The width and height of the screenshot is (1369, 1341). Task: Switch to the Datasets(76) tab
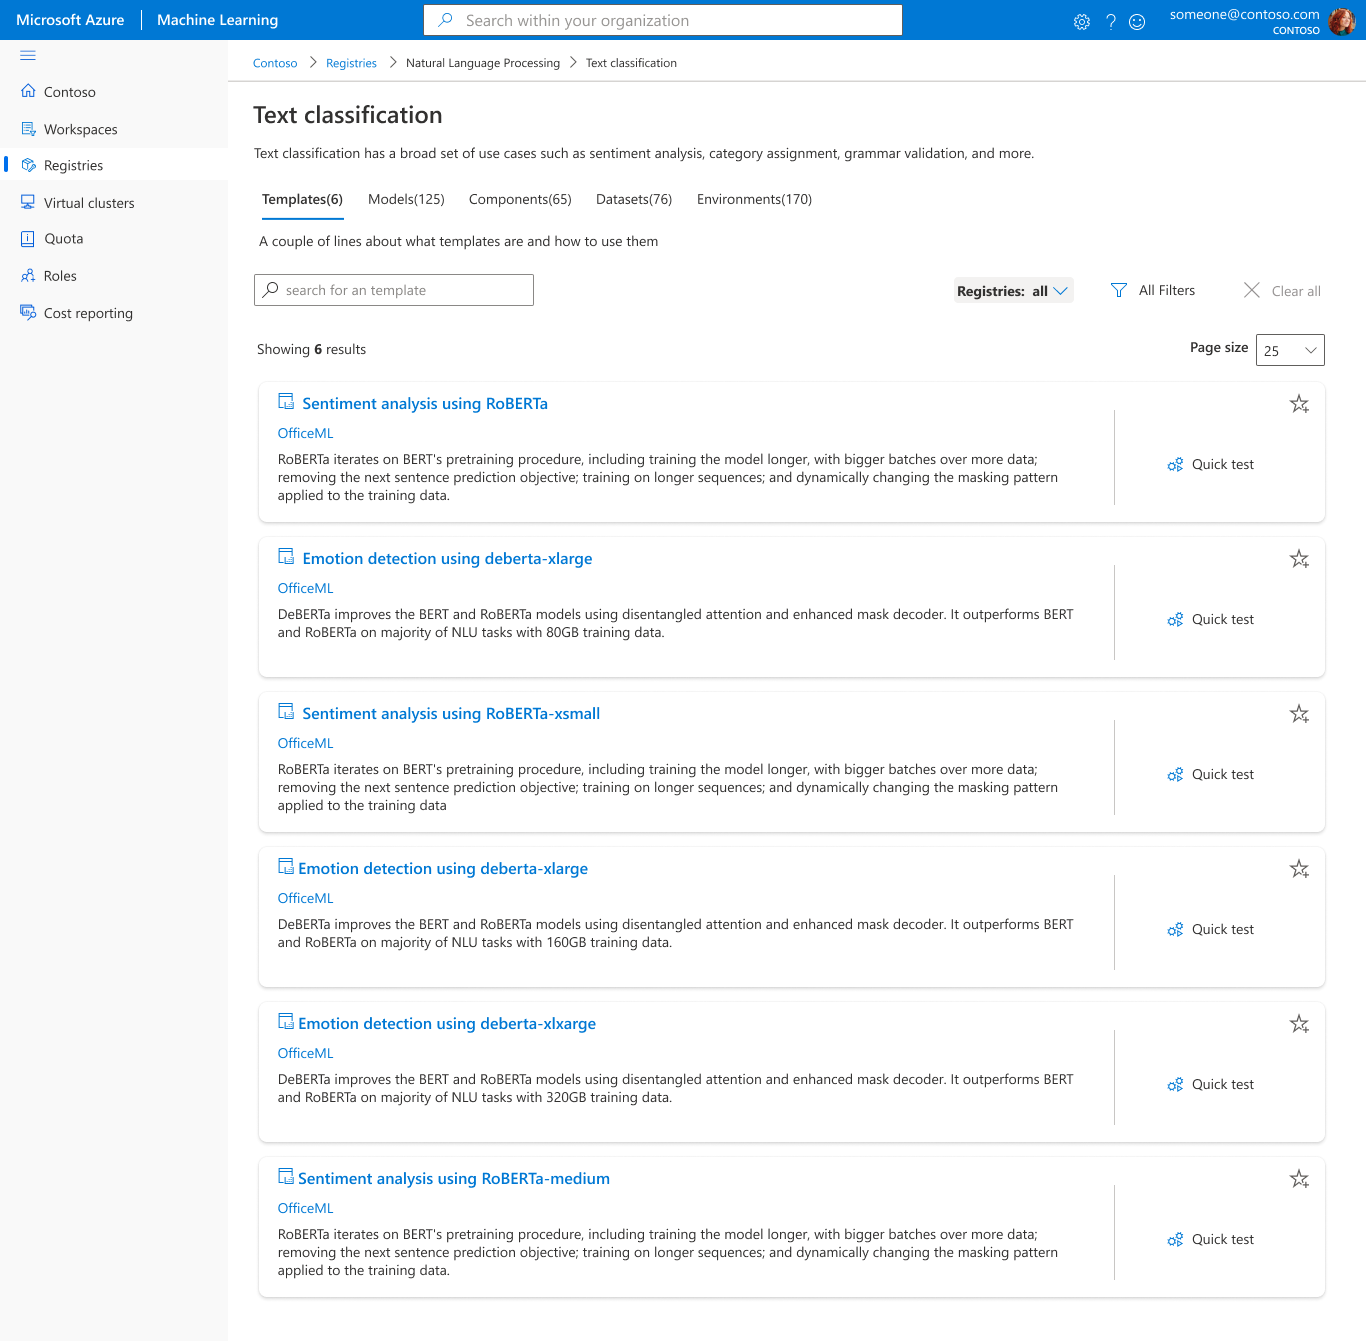(634, 200)
